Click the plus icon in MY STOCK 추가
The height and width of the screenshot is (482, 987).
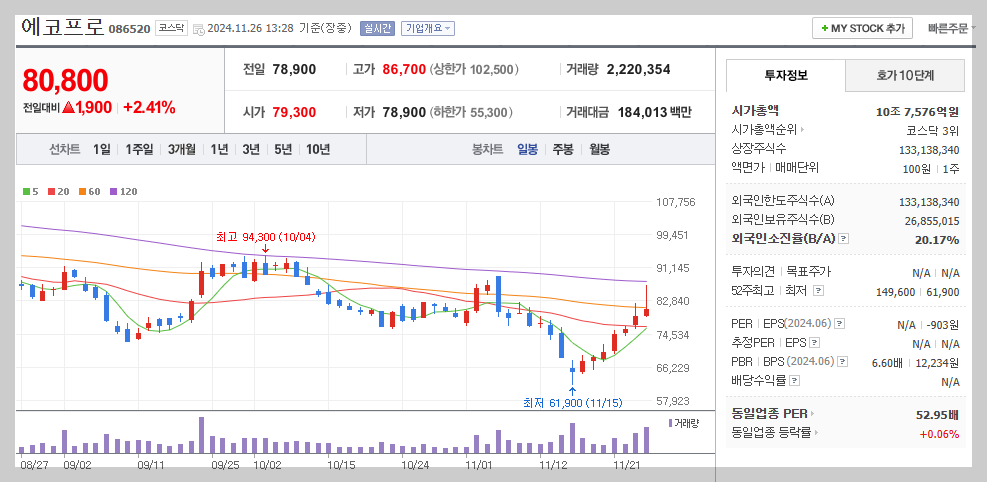(824, 28)
